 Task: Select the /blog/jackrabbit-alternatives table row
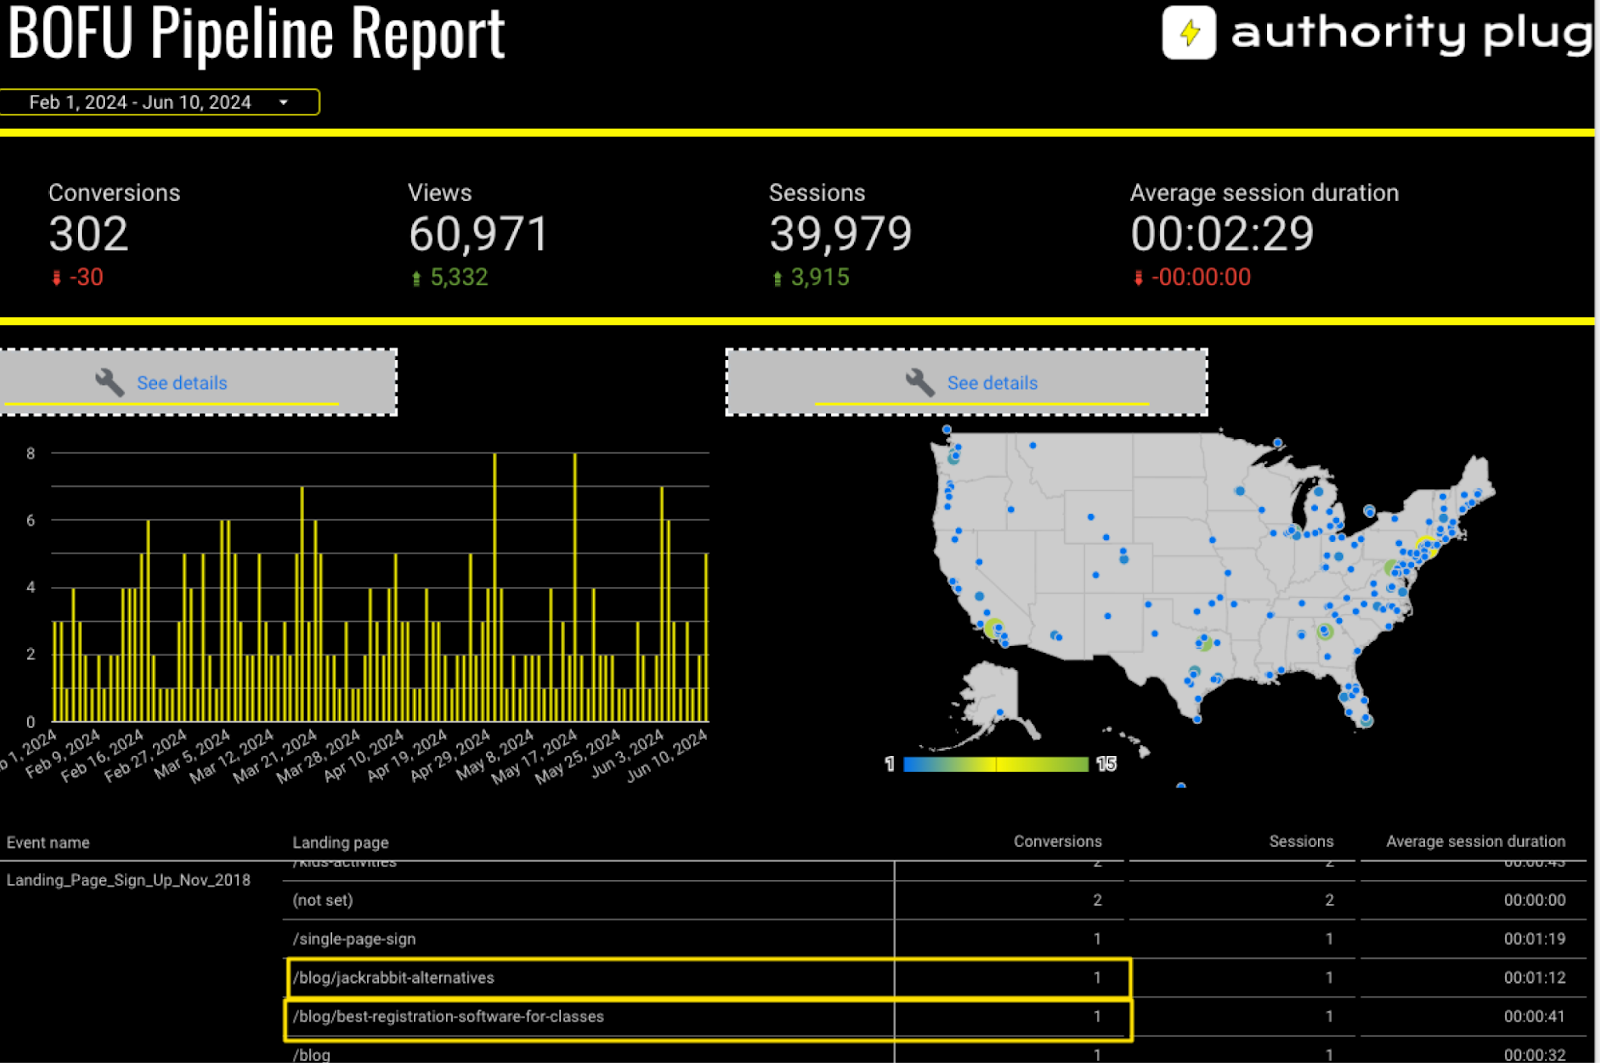[x=393, y=978]
